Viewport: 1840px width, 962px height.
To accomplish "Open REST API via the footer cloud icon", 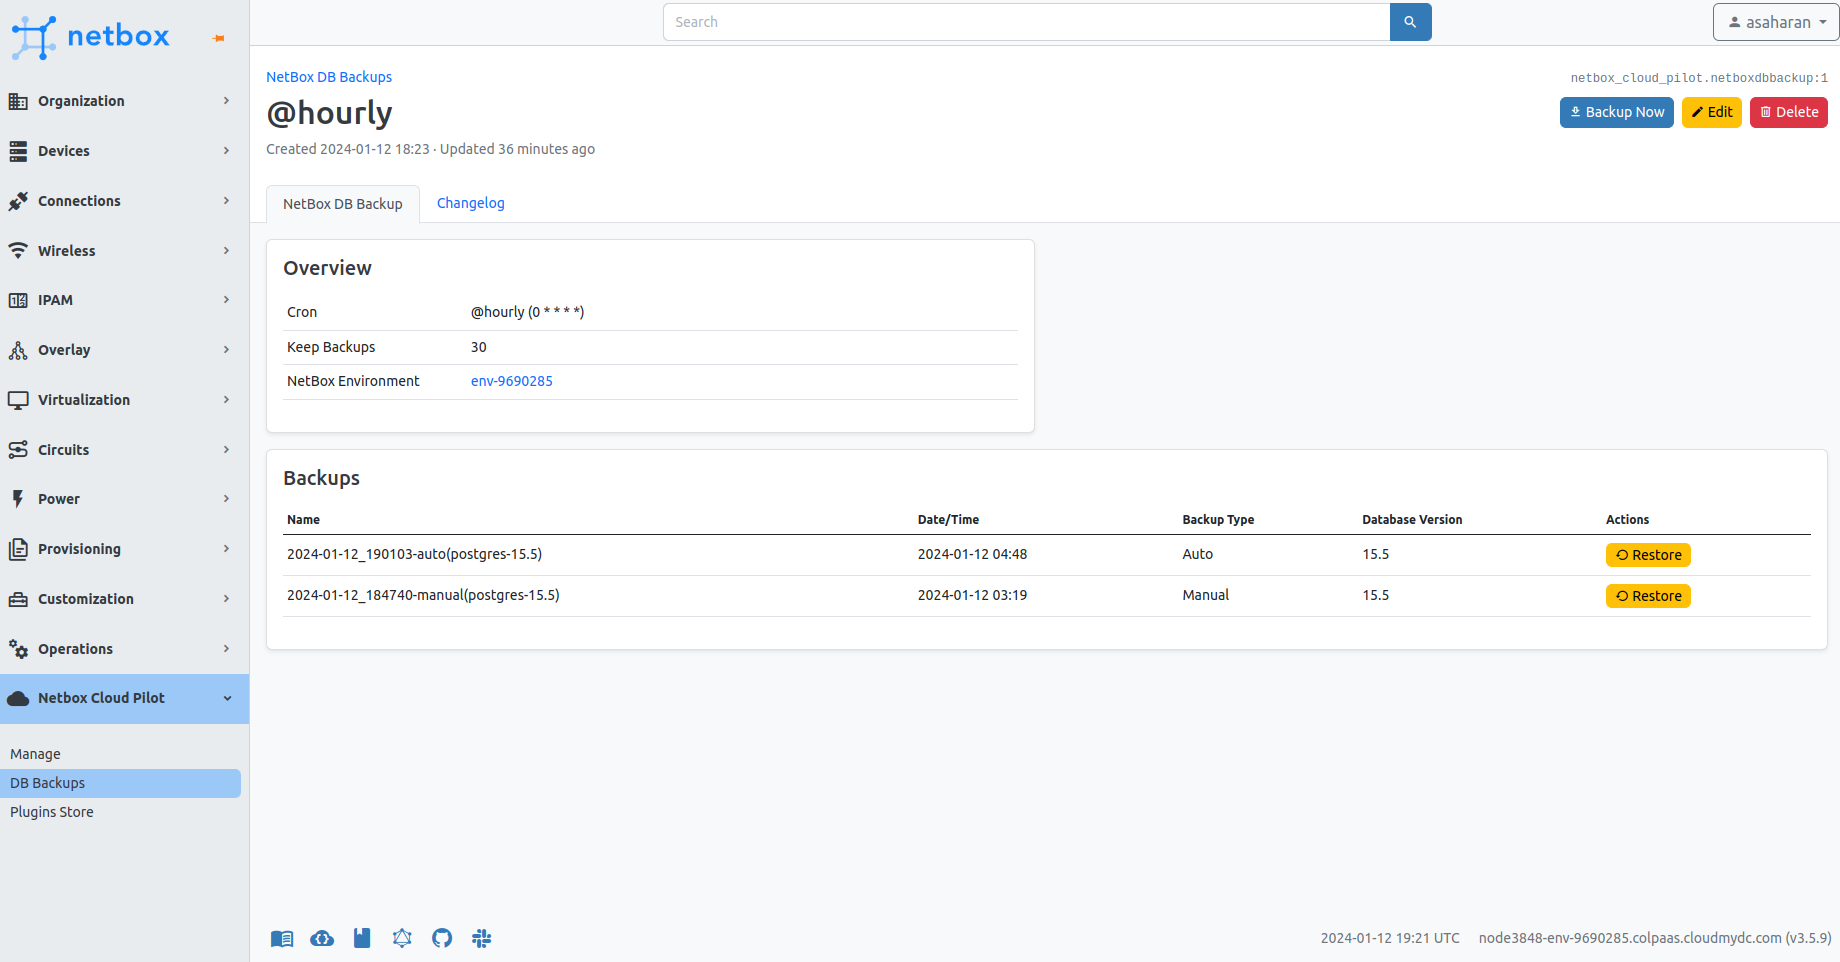I will tap(322, 938).
